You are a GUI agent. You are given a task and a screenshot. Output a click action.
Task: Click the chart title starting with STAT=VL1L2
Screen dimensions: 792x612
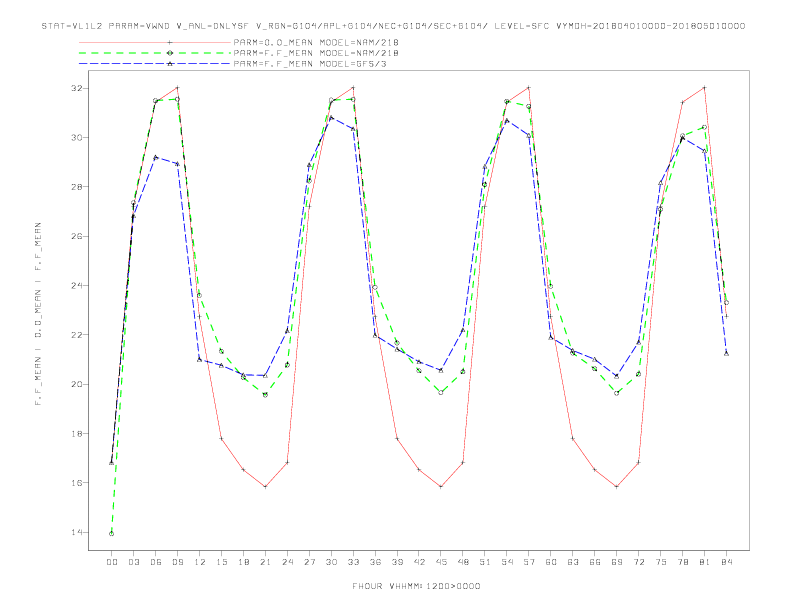pos(393,26)
